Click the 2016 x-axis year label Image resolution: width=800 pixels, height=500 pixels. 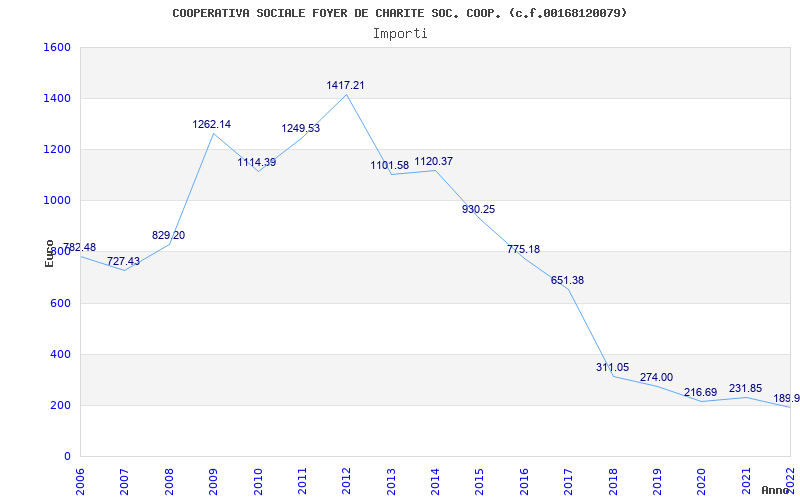click(x=524, y=481)
